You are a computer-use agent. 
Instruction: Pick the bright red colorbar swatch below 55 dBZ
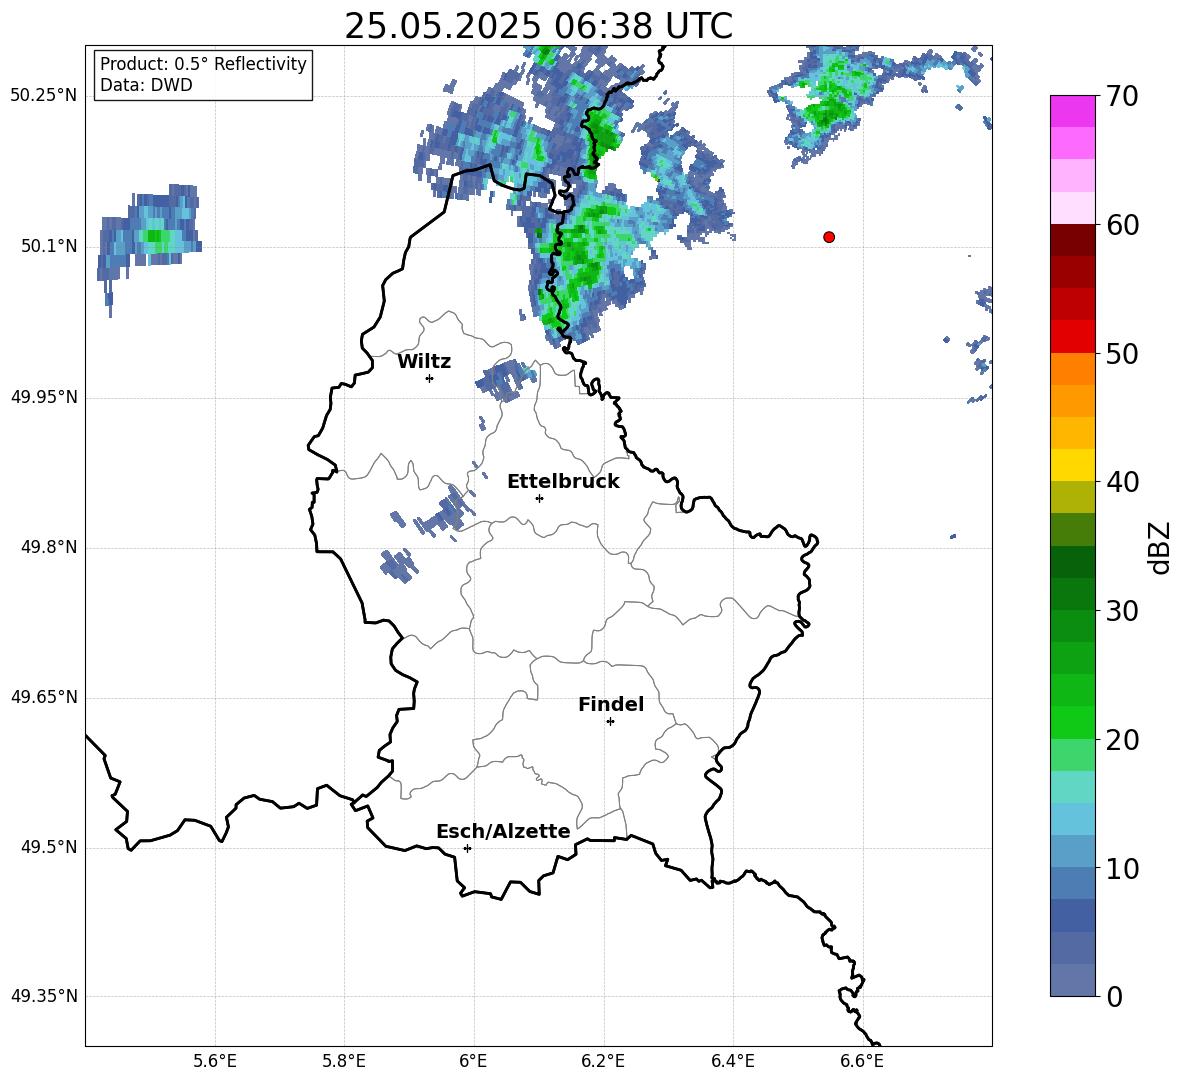1072,337
